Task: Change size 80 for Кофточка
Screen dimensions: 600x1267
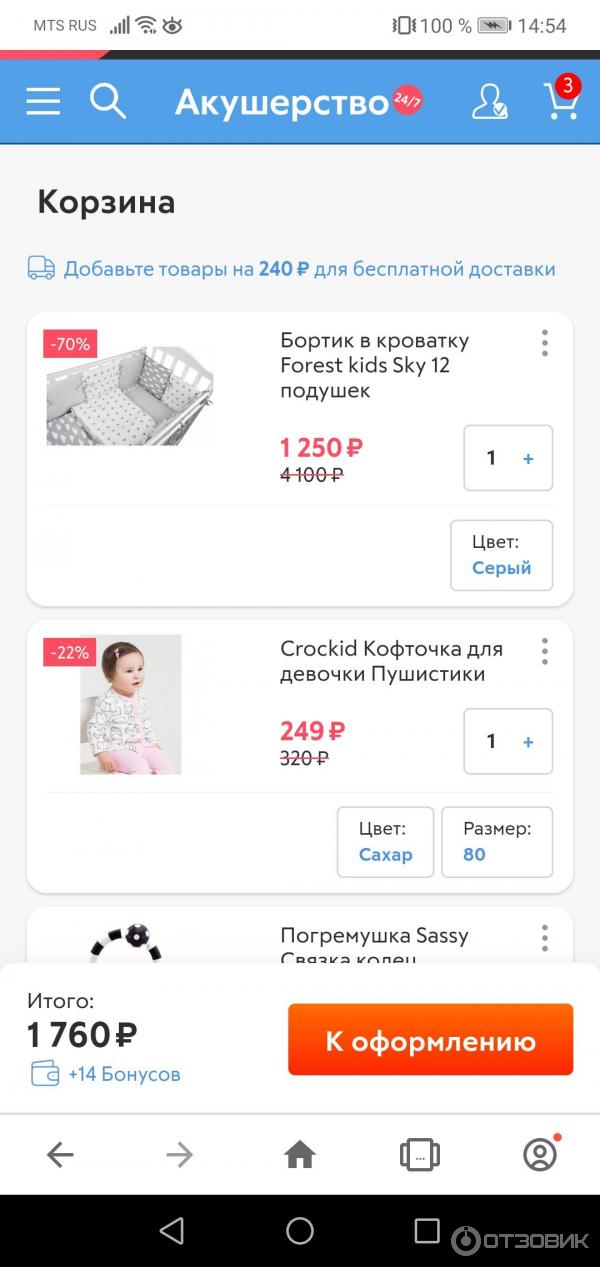Action: (x=496, y=842)
